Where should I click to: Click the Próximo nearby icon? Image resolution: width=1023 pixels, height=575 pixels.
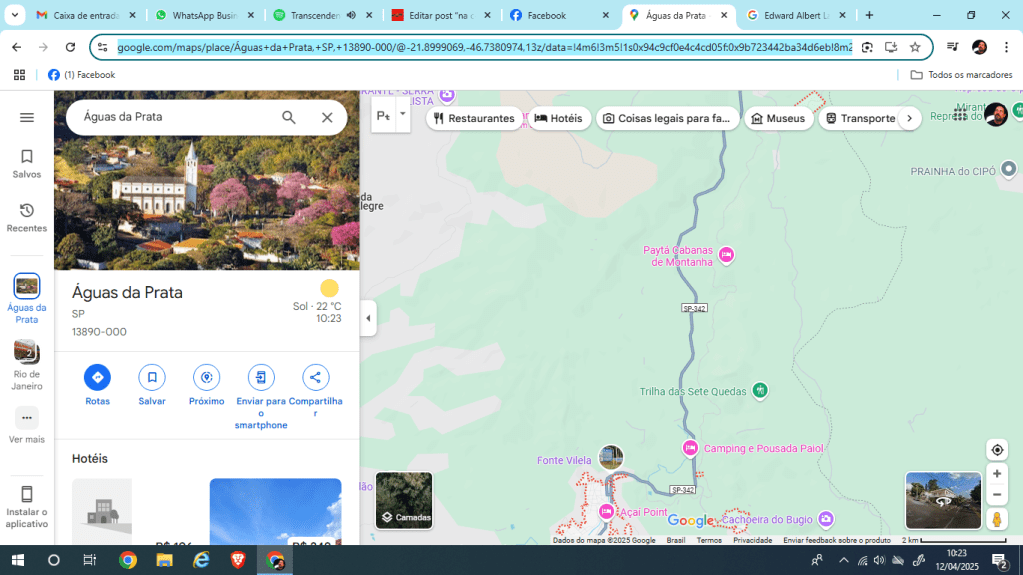pos(206,378)
